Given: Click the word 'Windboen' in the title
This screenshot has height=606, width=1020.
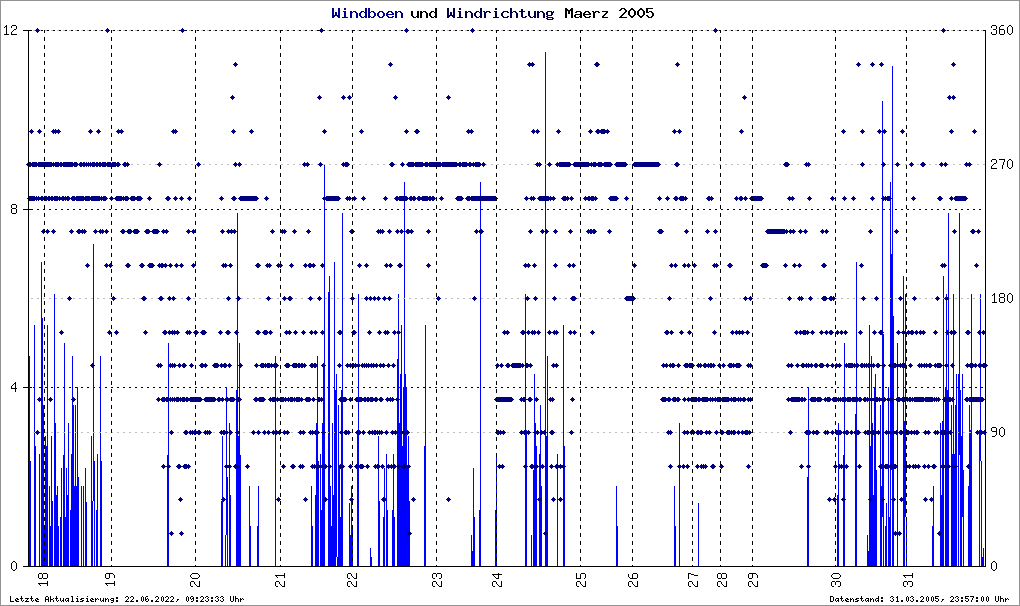Looking at the screenshot, I should [x=367, y=13].
